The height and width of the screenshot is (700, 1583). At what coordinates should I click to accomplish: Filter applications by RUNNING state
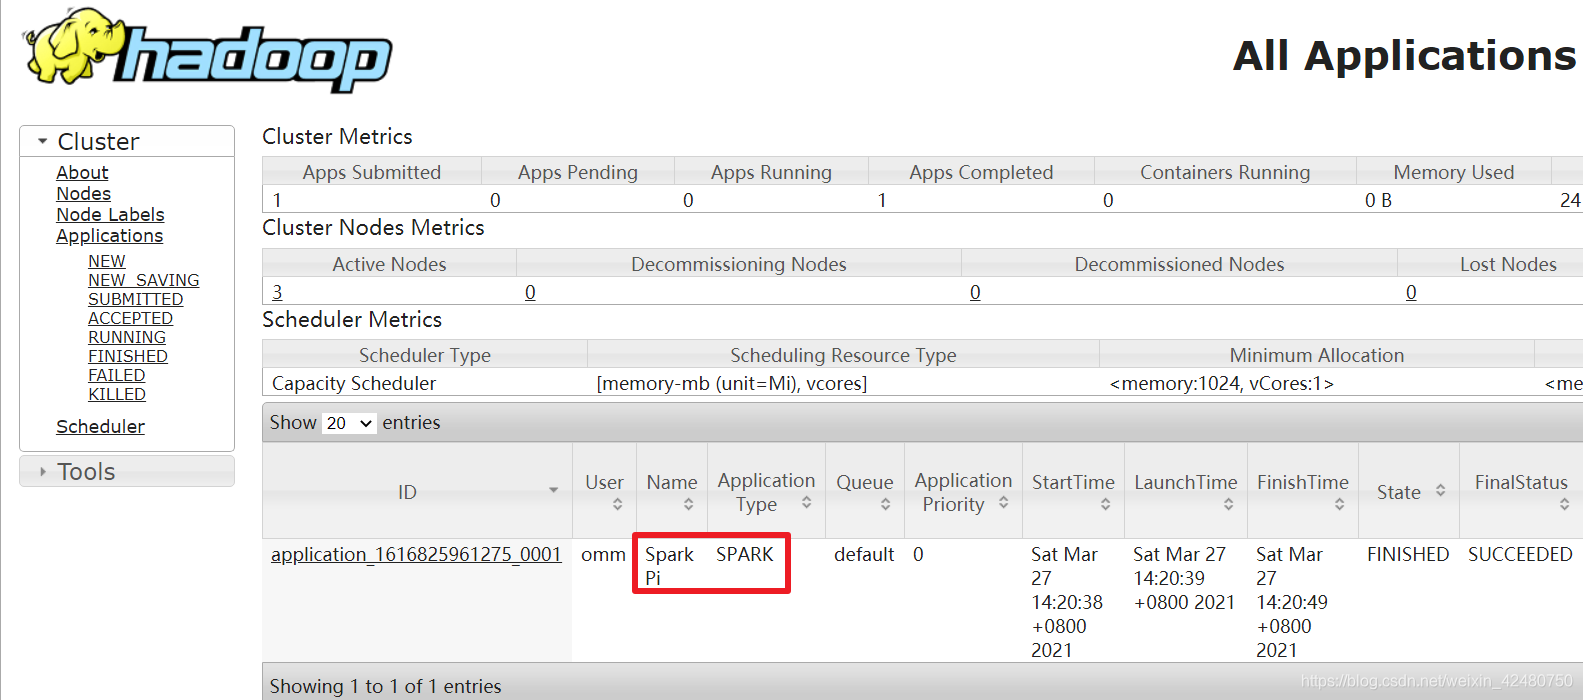click(x=127, y=337)
